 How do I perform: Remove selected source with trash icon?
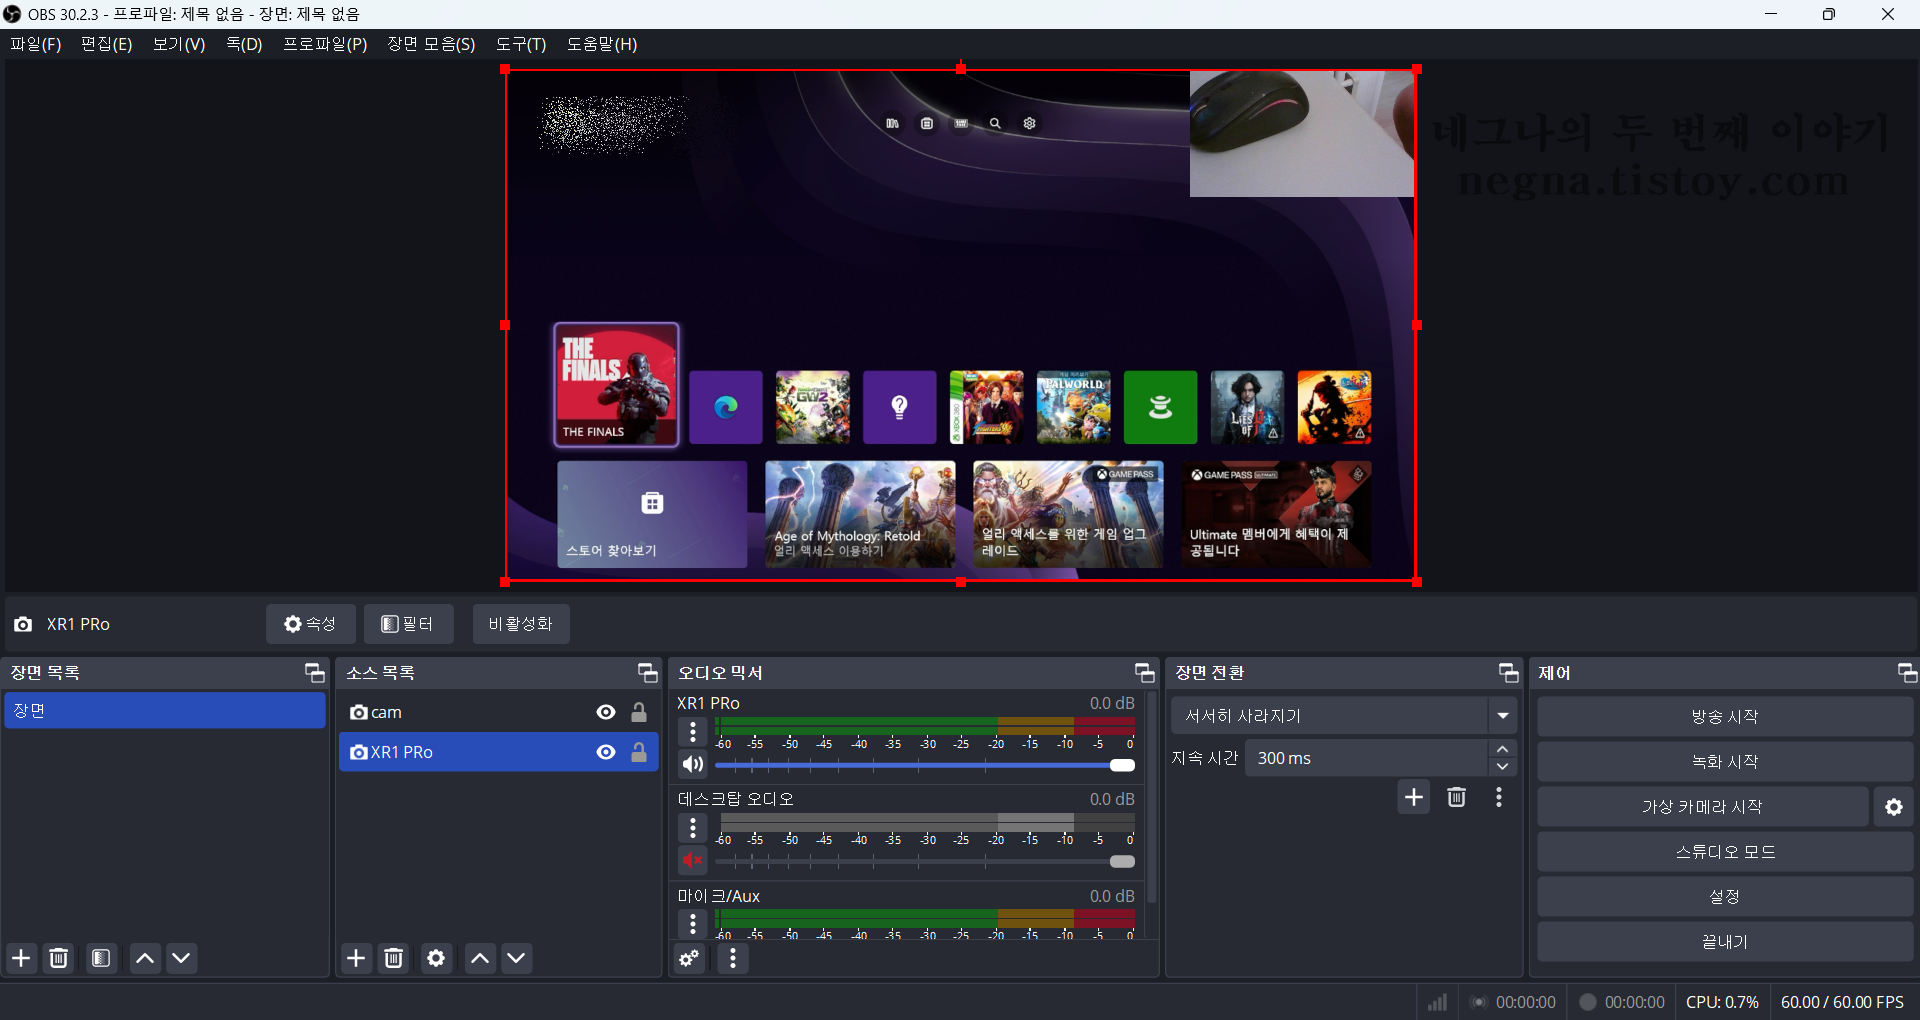[394, 958]
